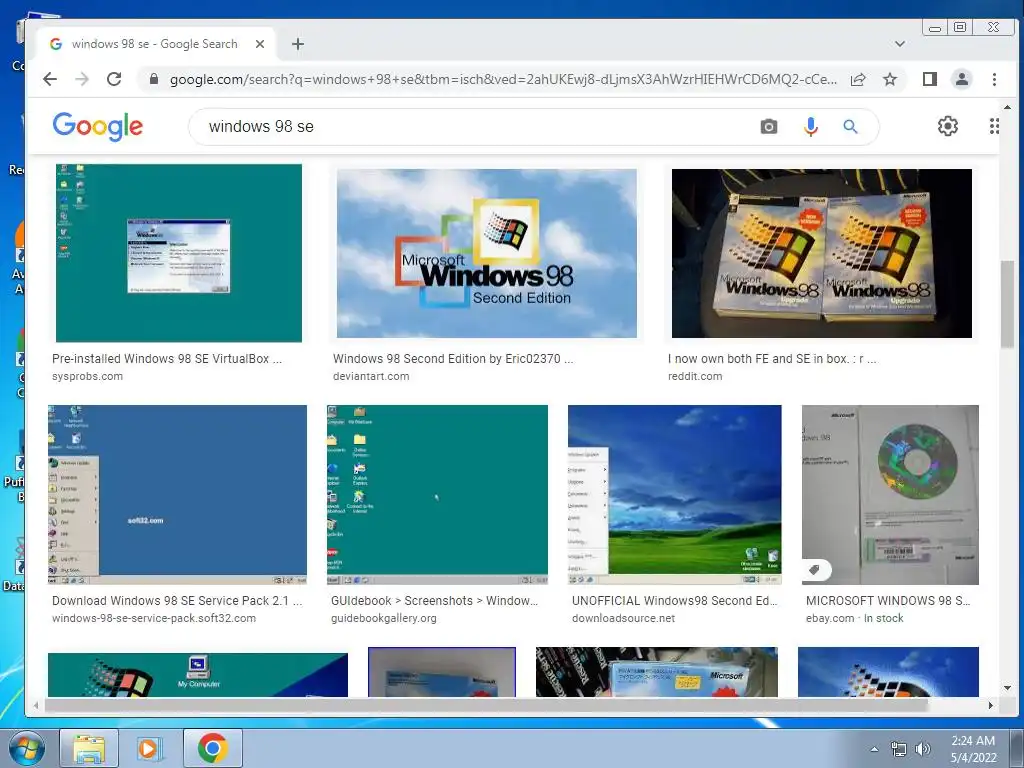This screenshot has width=1024, height=768.
Task: Open the soft32.com Service Pack screenshot
Action: point(177,494)
